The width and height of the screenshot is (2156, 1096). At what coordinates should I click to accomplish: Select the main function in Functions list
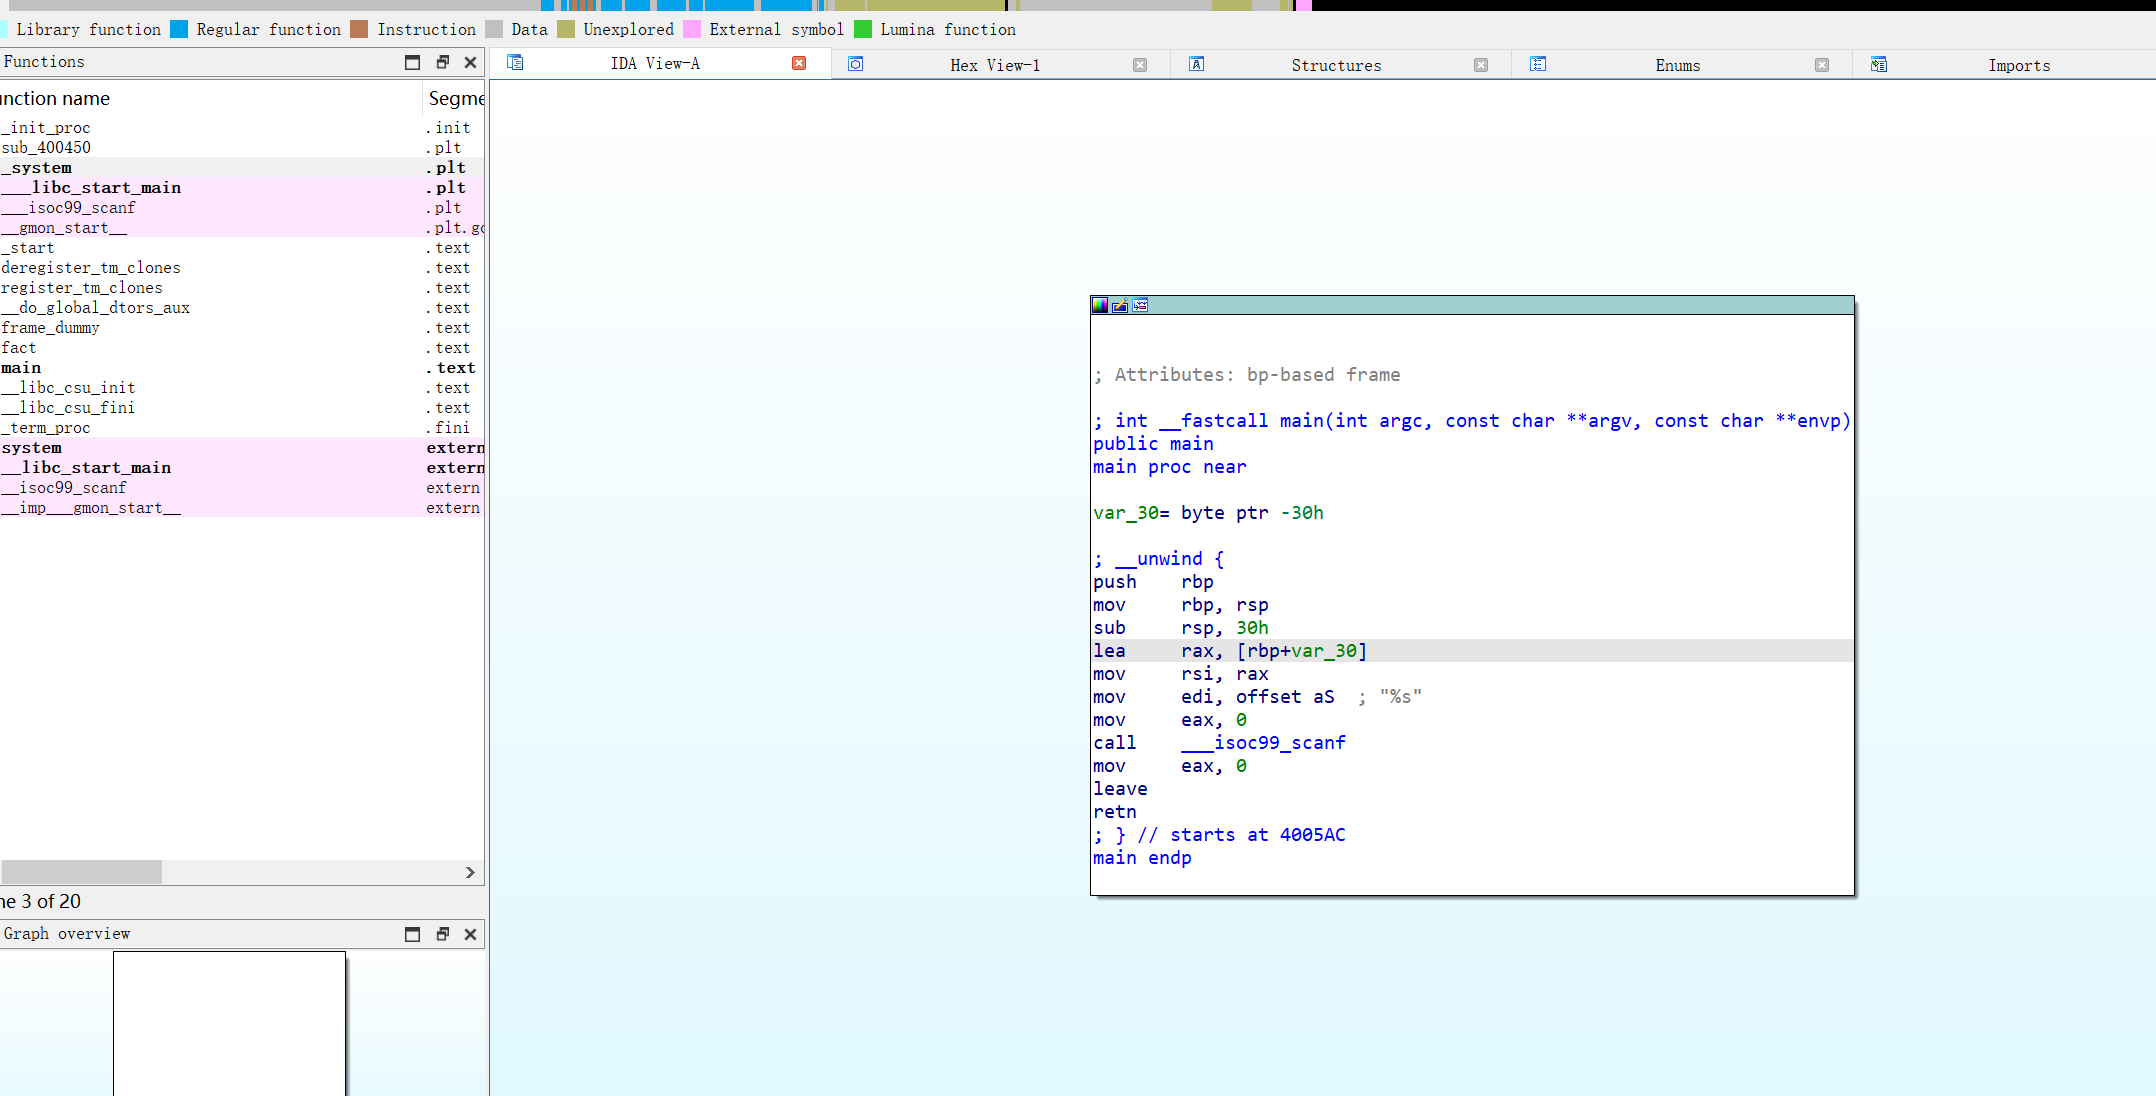click(x=242, y=368)
